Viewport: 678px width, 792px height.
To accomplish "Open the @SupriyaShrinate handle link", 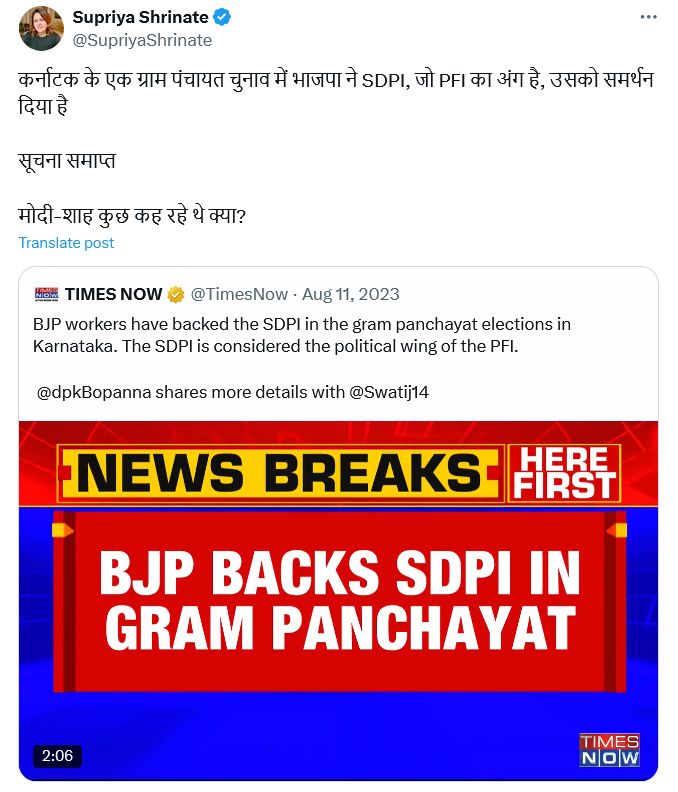I will click(142, 40).
